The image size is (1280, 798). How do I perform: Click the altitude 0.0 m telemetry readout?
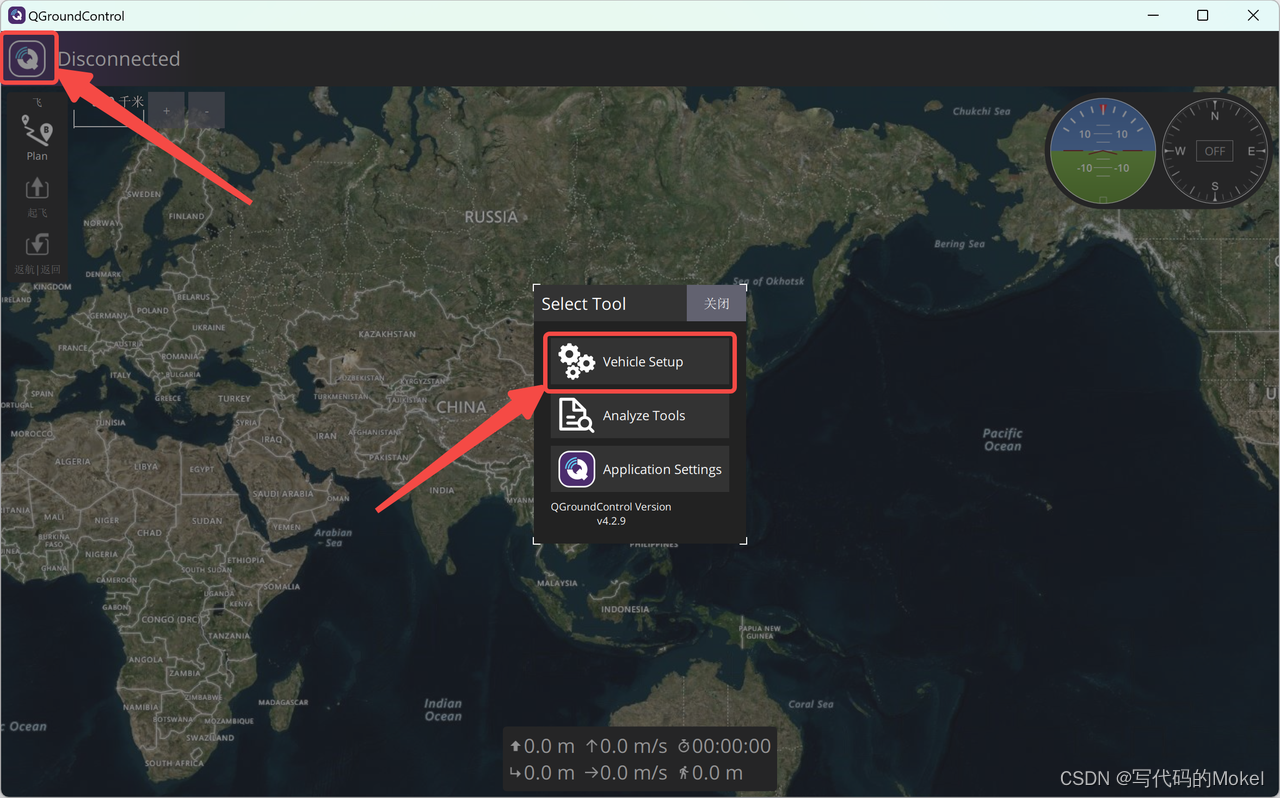[x=542, y=745]
